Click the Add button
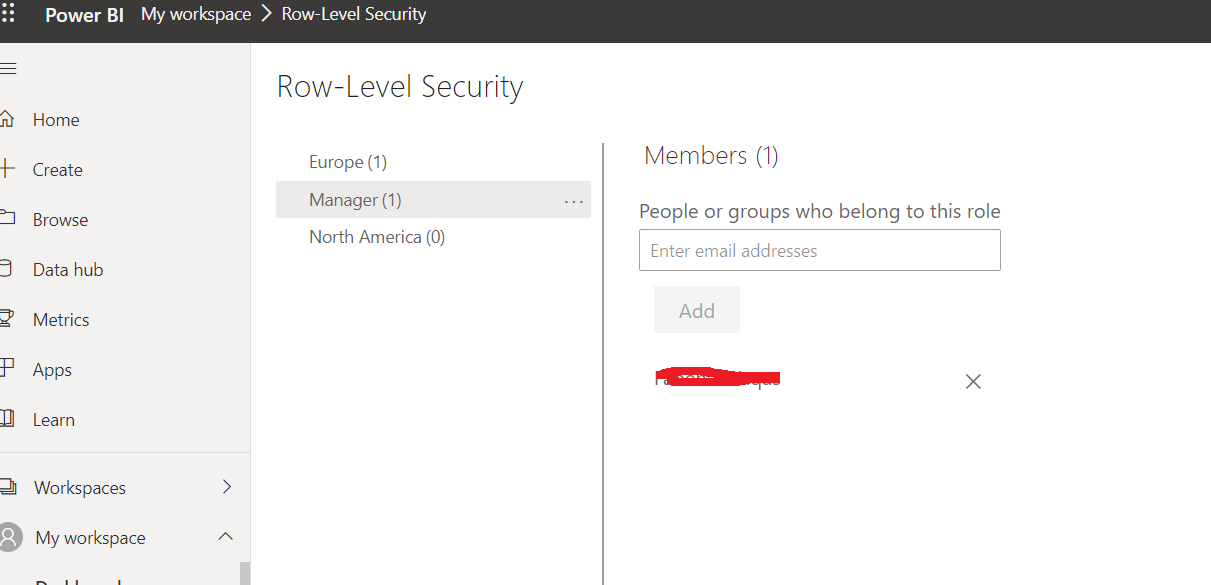Screen dimensions: 1211x585 coord(697,310)
